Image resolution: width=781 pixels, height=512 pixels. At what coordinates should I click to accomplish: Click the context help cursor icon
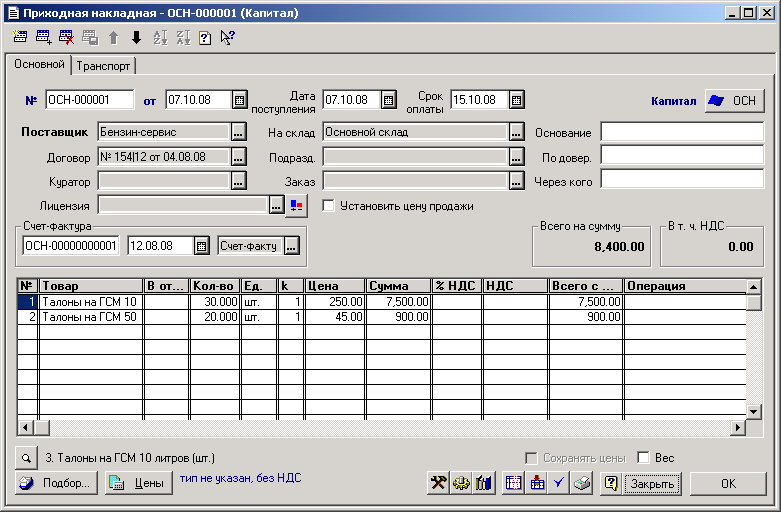click(227, 38)
